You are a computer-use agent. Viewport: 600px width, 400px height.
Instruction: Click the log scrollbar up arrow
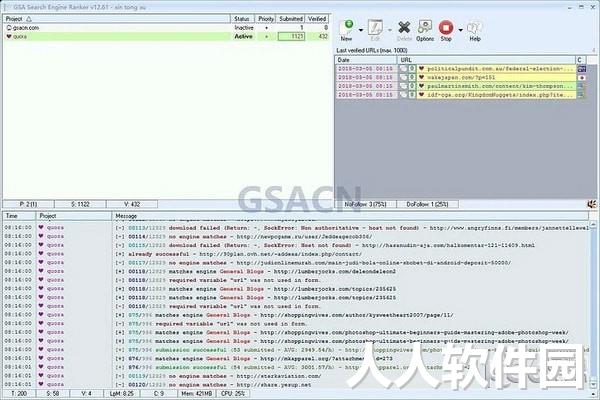click(x=593, y=224)
